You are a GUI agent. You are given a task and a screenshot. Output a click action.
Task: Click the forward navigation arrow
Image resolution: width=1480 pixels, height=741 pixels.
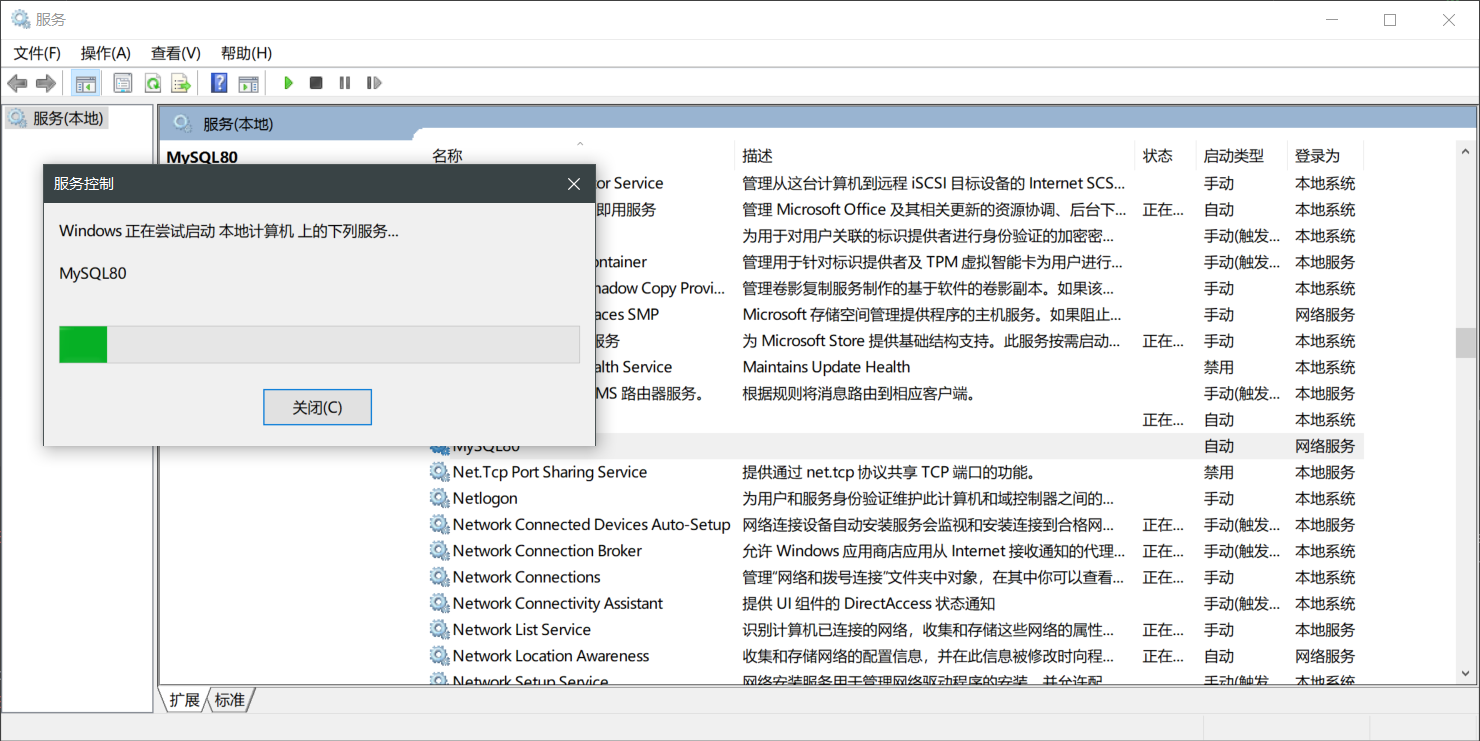45,82
